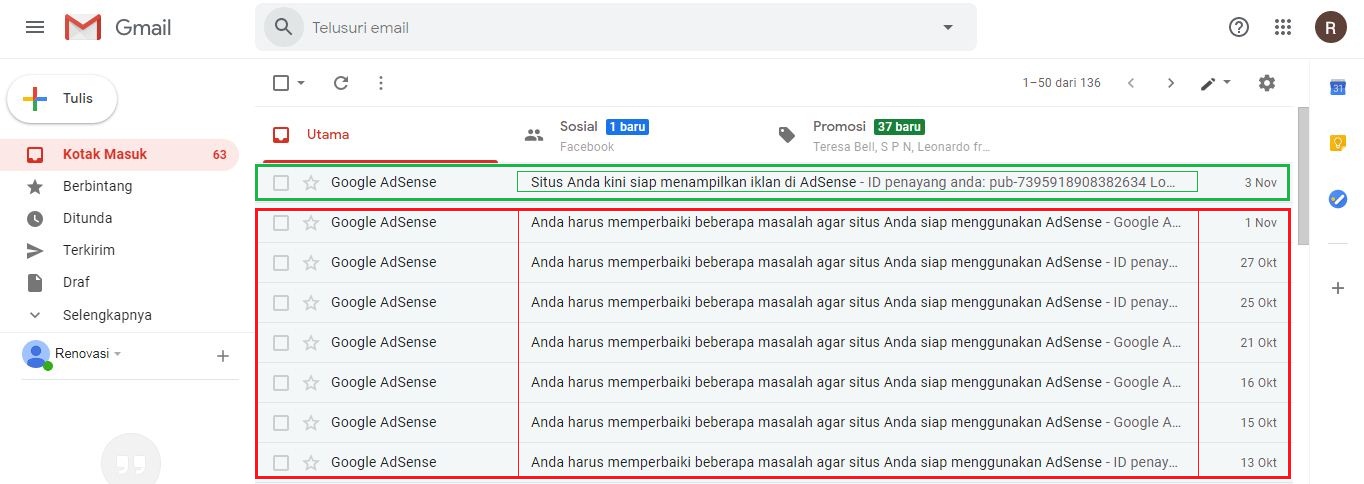Select the 27 Okt email checkbox
The height and width of the screenshot is (484, 1364).
pyautogui.click(x=281, y=262)
